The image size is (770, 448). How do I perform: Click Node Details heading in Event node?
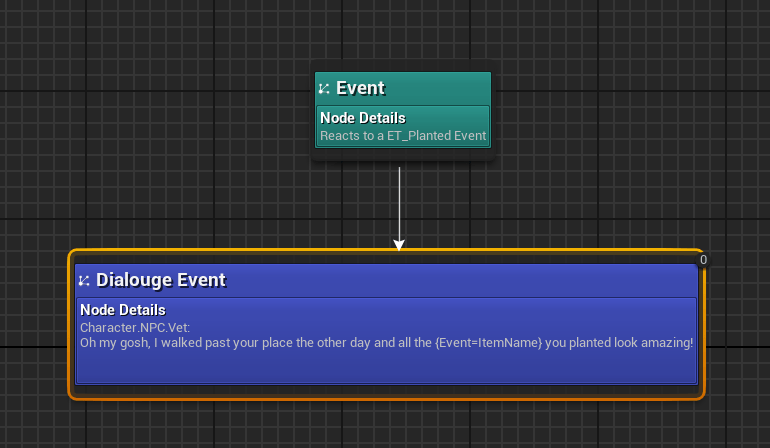point(362,118)
